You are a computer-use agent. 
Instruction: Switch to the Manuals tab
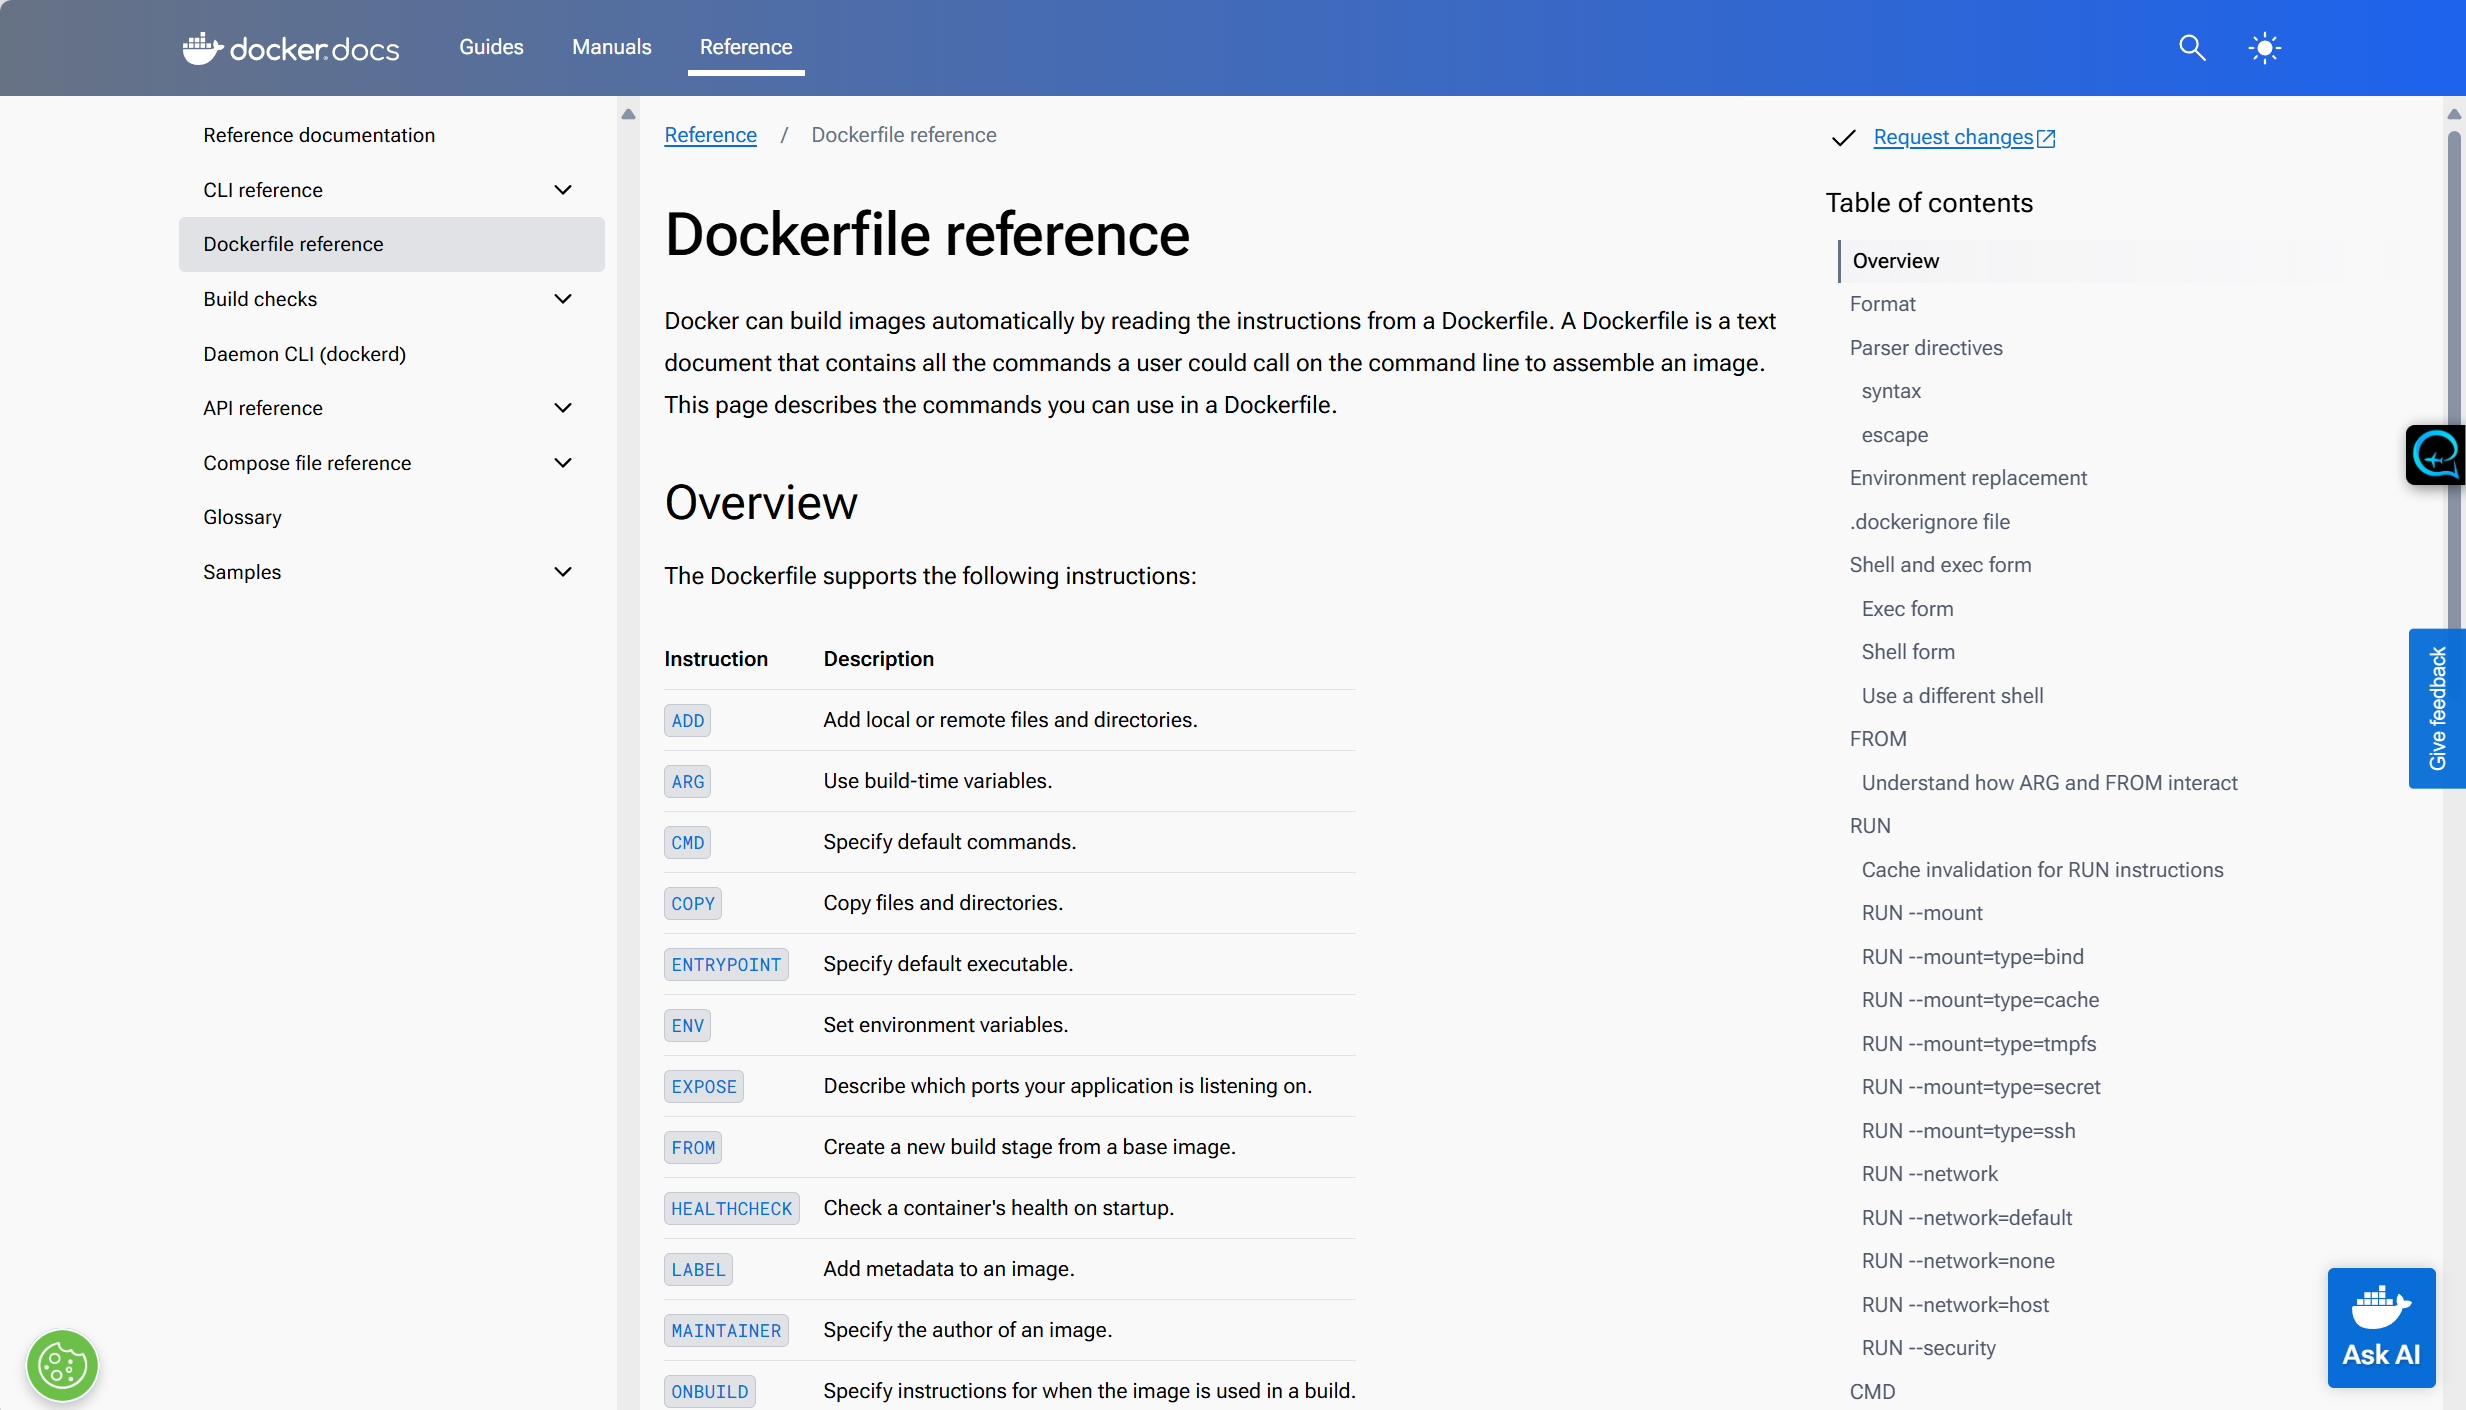611,47
